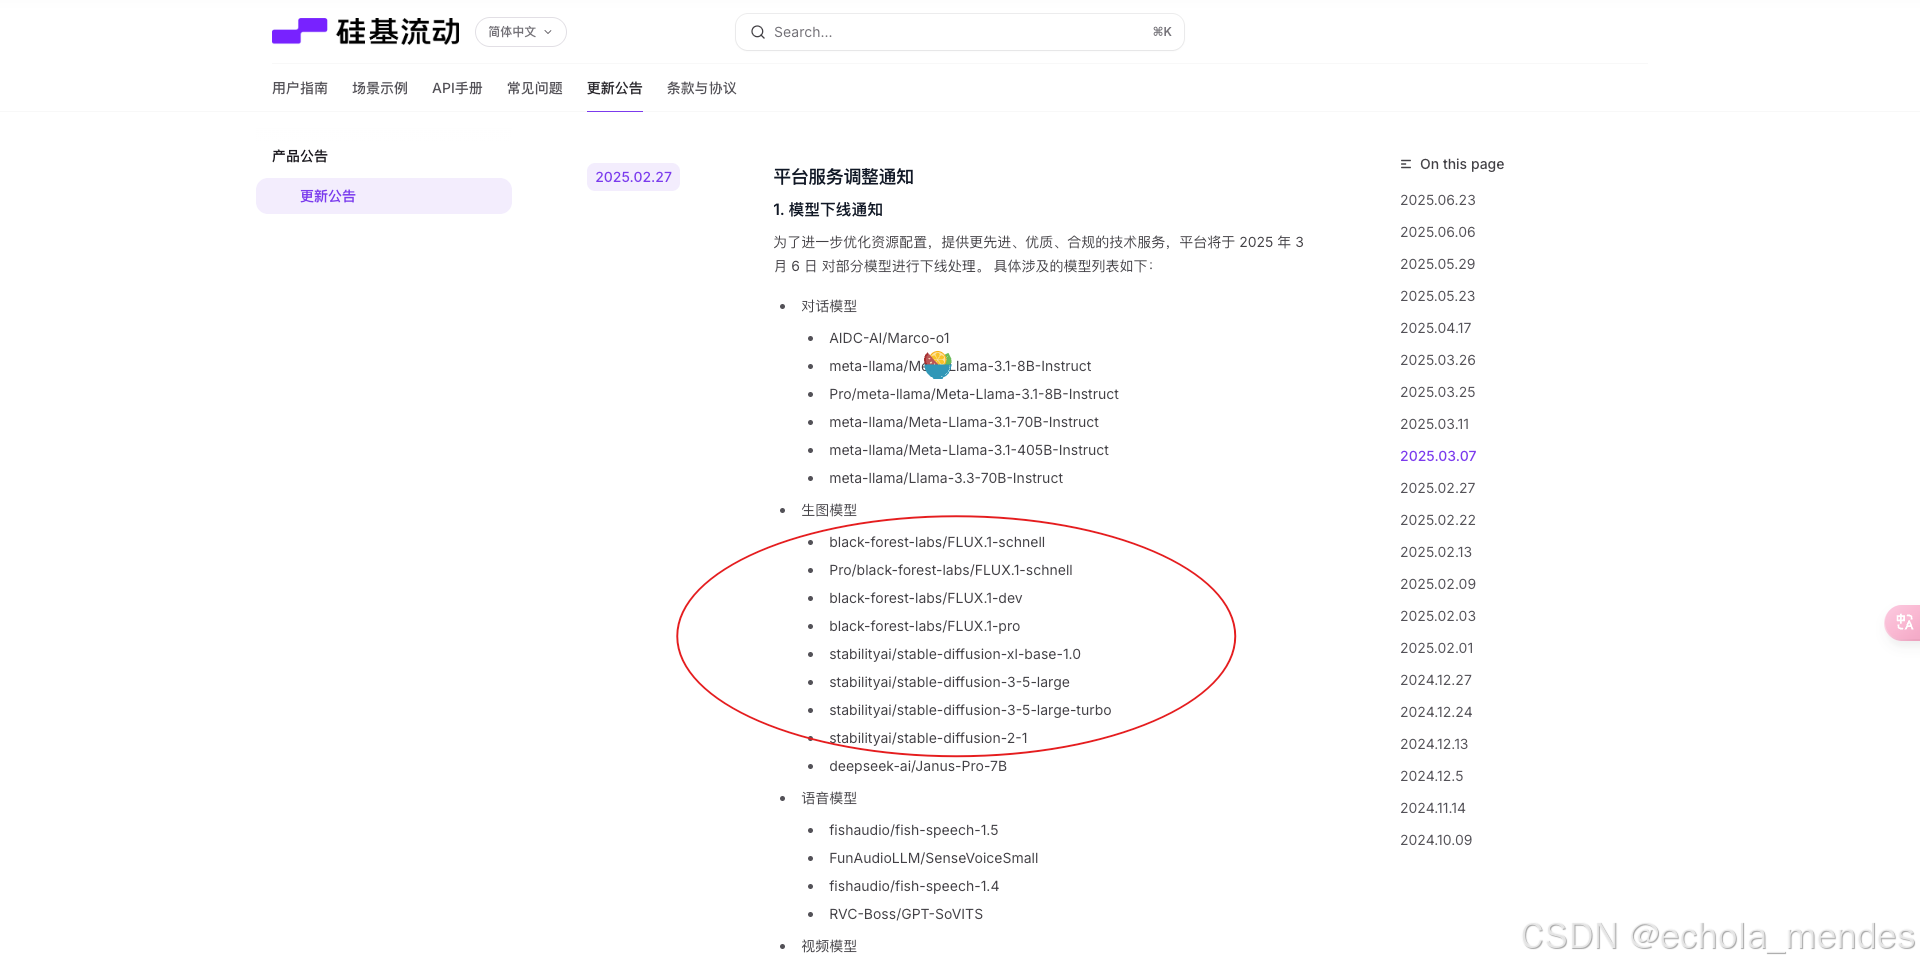Click meta-llama/Meta-Llama-3.1-70B-Instruct text
This screenshot has height=968, width=1920.
964,422
